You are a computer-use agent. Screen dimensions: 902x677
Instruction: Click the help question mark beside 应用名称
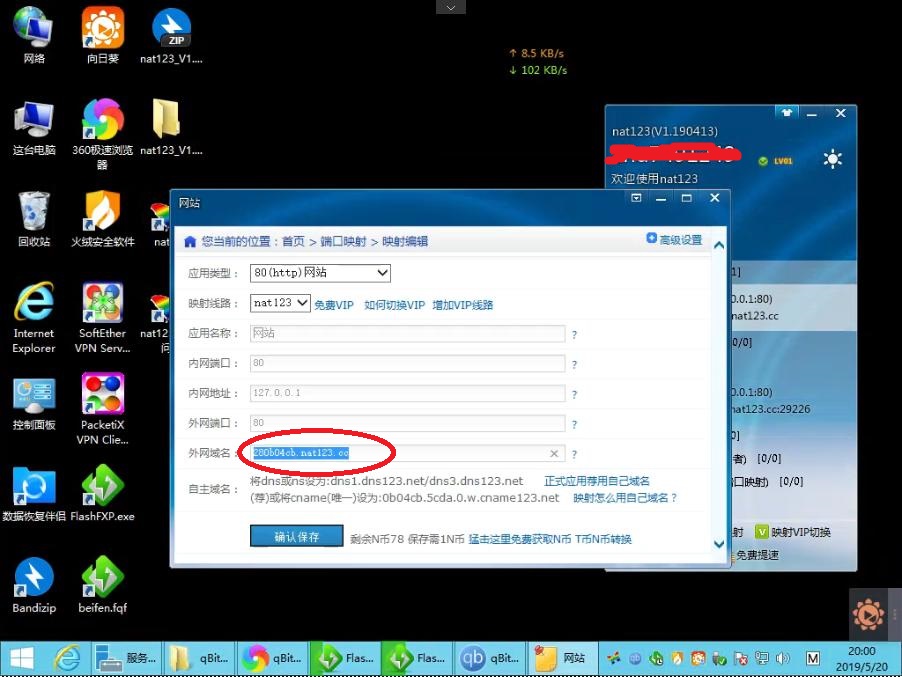pyautogui.click(x=574, y=335)
